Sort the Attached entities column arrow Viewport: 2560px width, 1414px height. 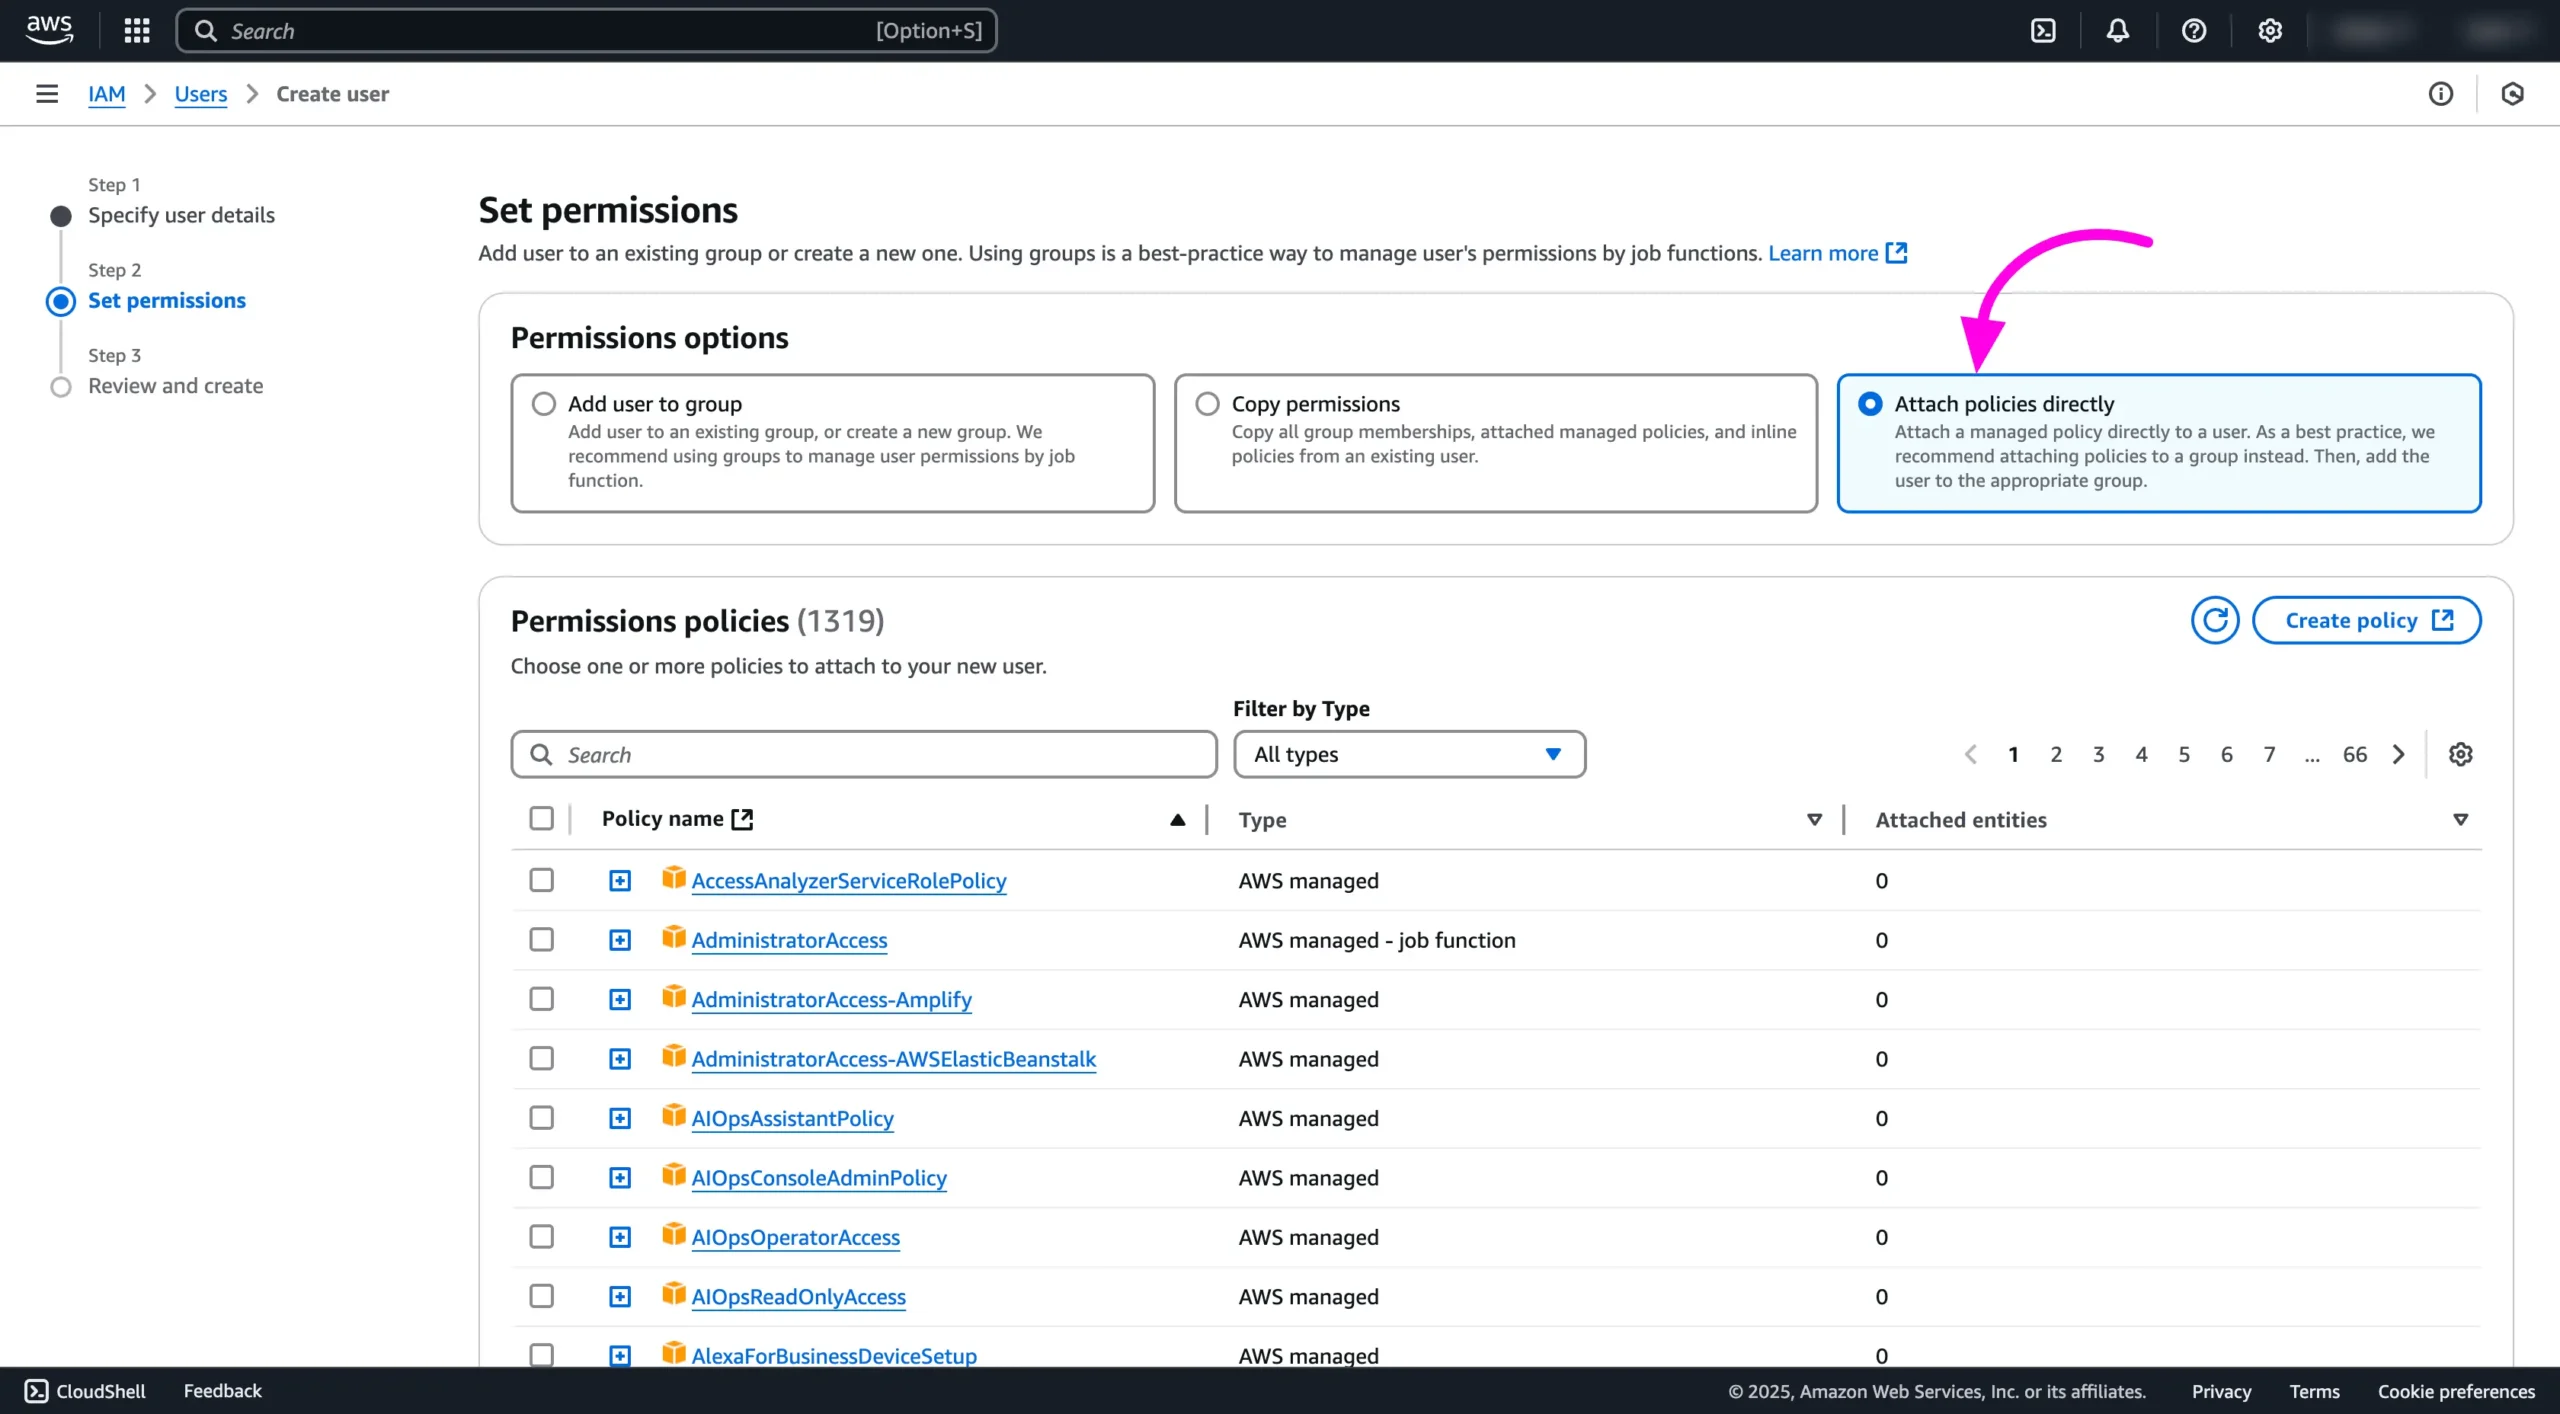(2461, 820)
